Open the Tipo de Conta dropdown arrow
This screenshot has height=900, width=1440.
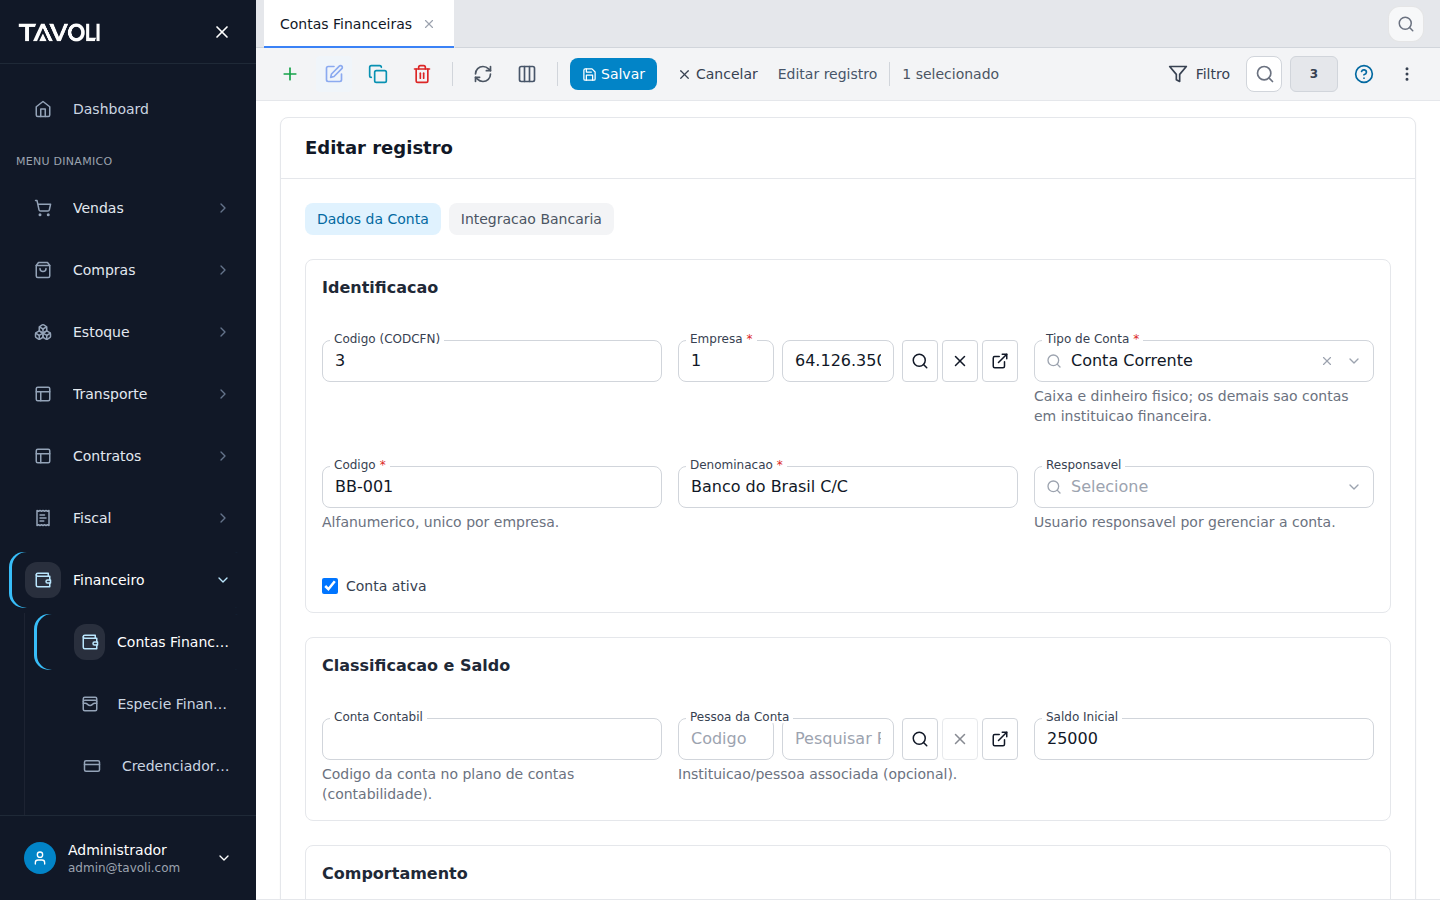coord(1354,361)
